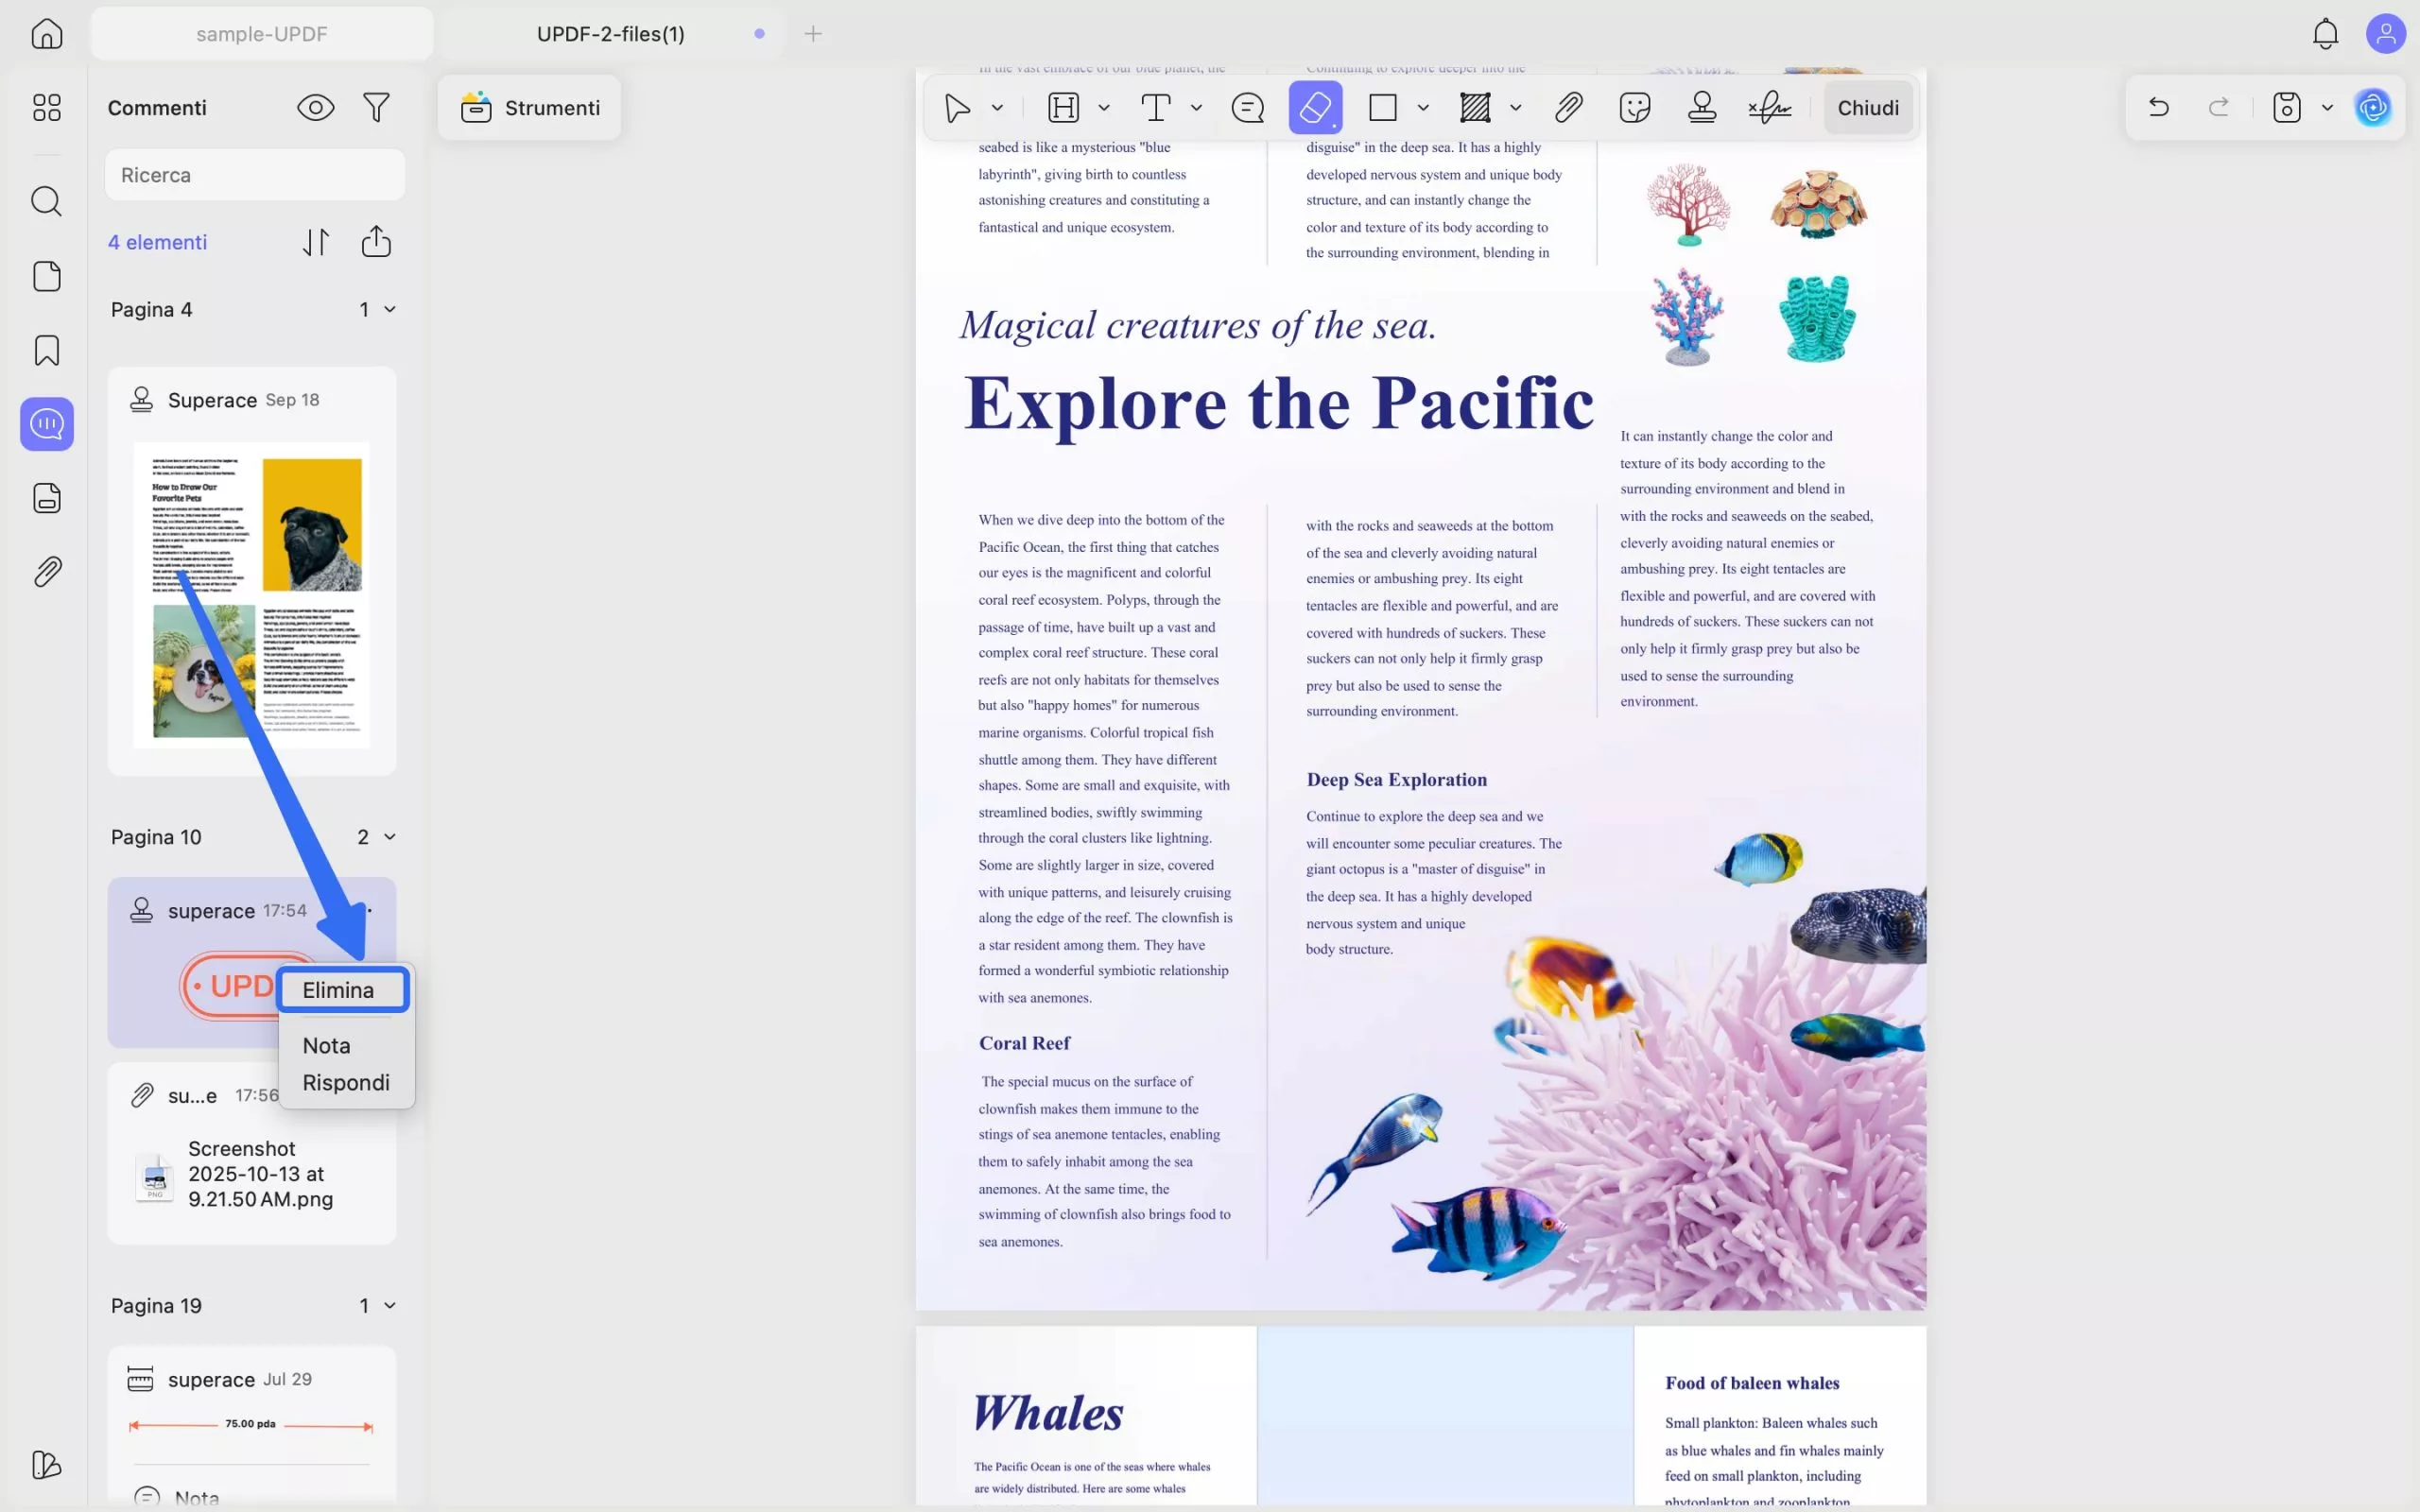Collapse the Pagina 4 comment group

[x=390, y=310]
